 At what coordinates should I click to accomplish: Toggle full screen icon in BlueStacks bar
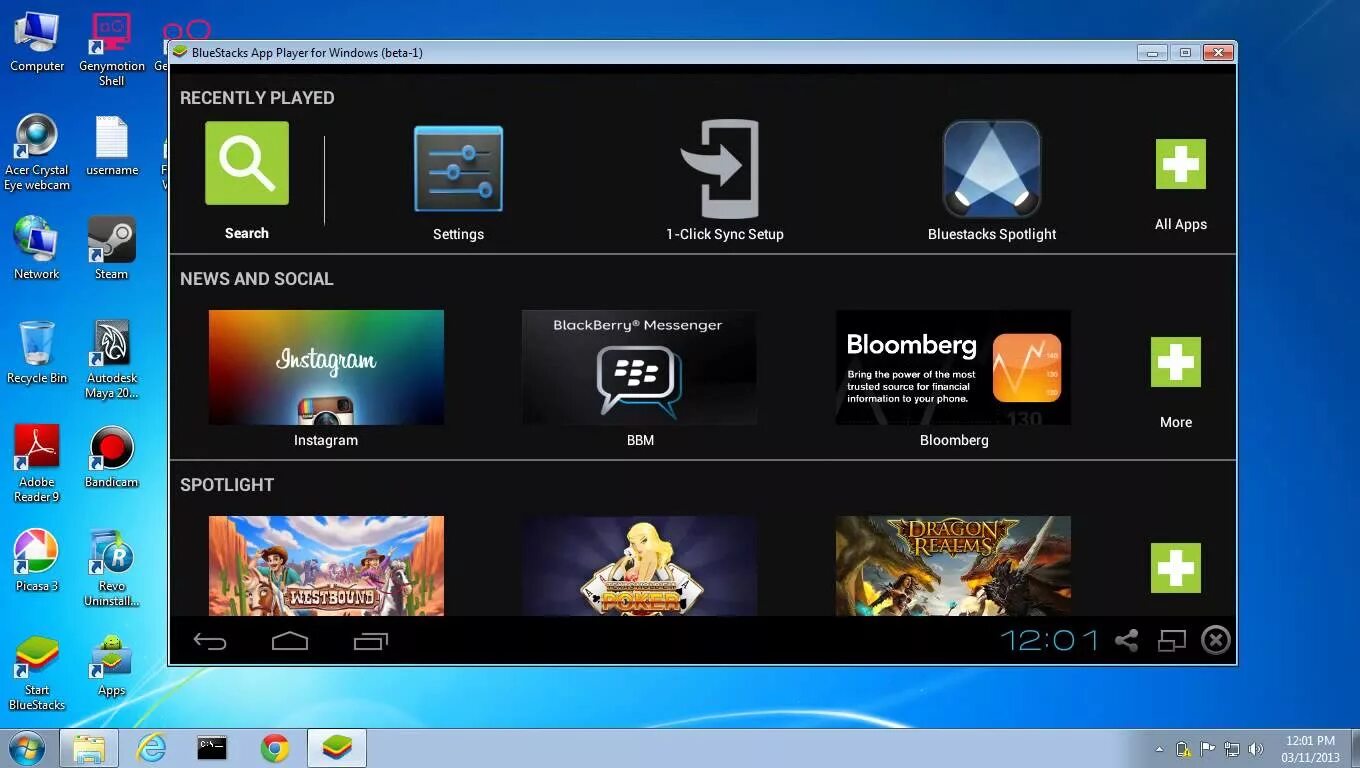tap(1171, 640)
